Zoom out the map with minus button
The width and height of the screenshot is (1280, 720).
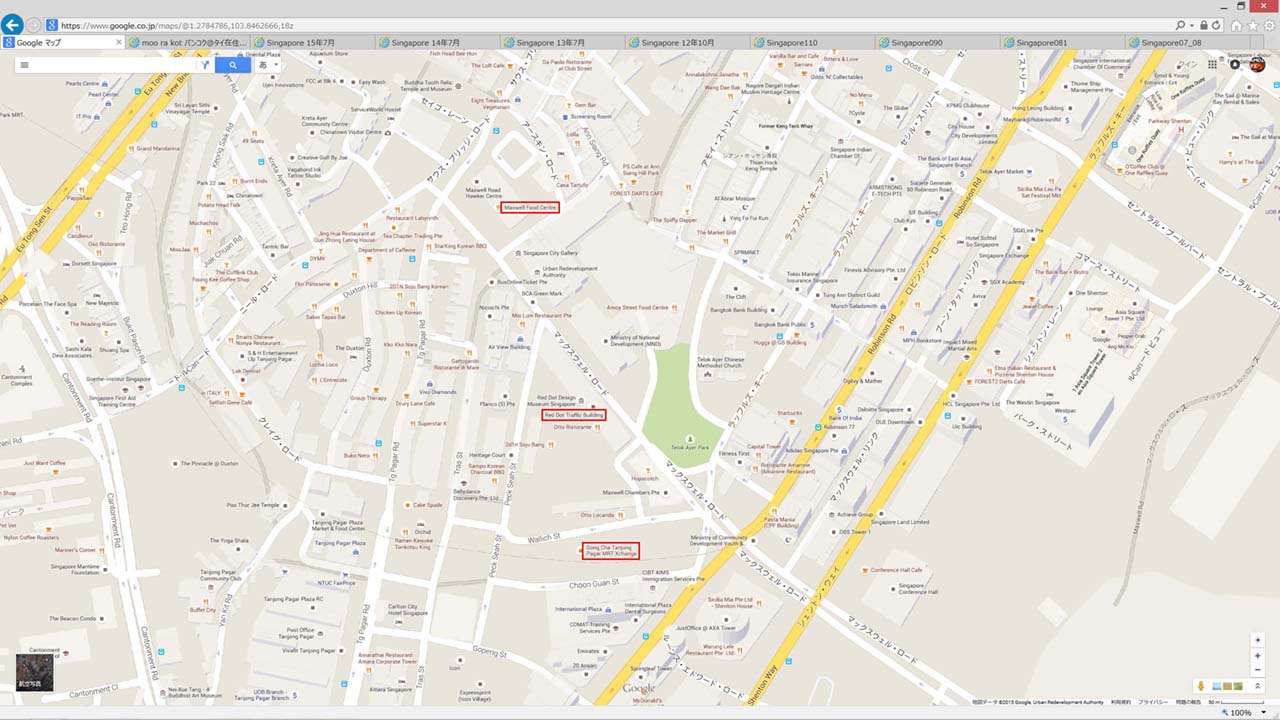pyautogui.click(x=1258, y=670)
